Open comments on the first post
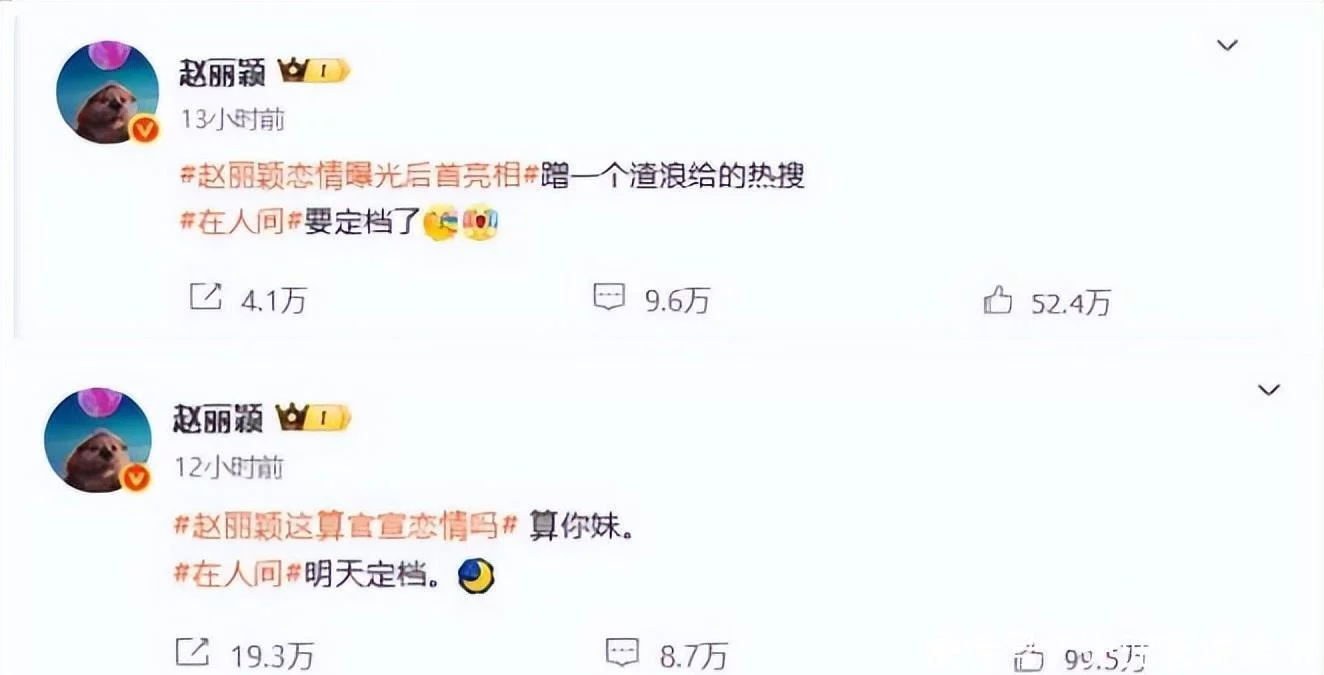 609,297
